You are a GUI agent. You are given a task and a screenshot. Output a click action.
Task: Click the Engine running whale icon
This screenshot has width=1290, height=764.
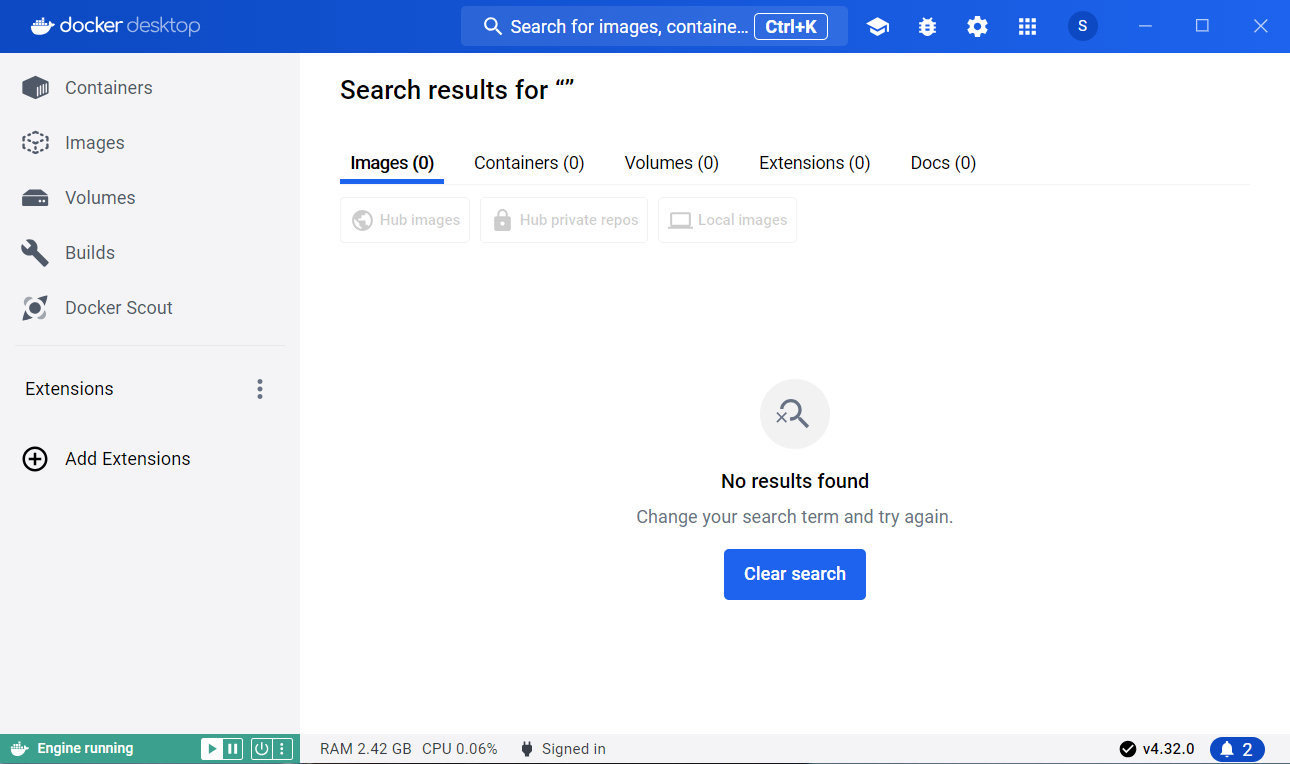pos(19,748)
